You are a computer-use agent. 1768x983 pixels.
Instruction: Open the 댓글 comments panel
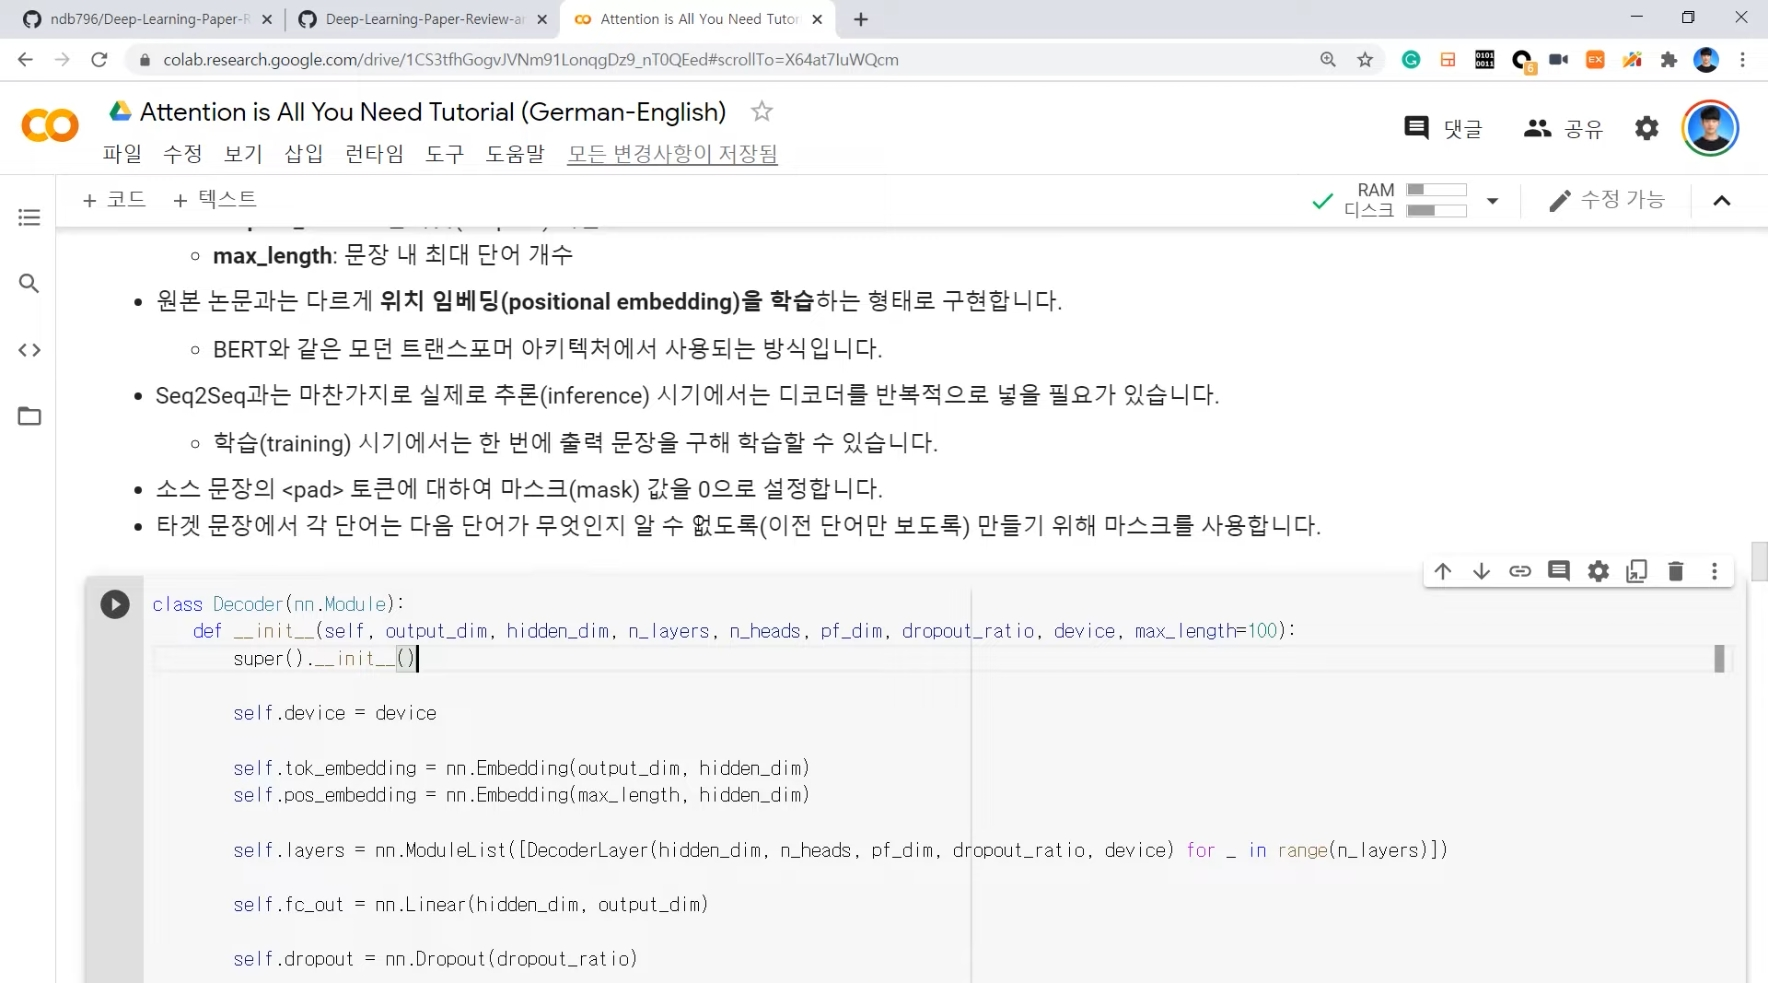pyautogui.click(x=1442, y=128)
